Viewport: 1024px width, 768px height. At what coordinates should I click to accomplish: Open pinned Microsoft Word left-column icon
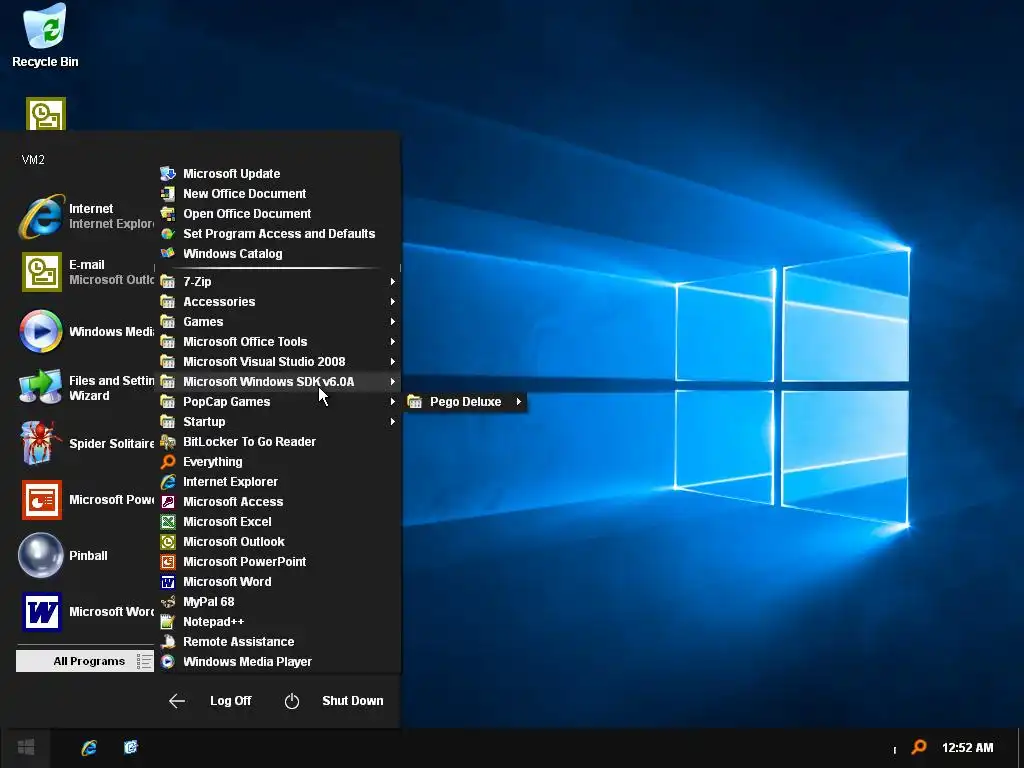[42, 612]
